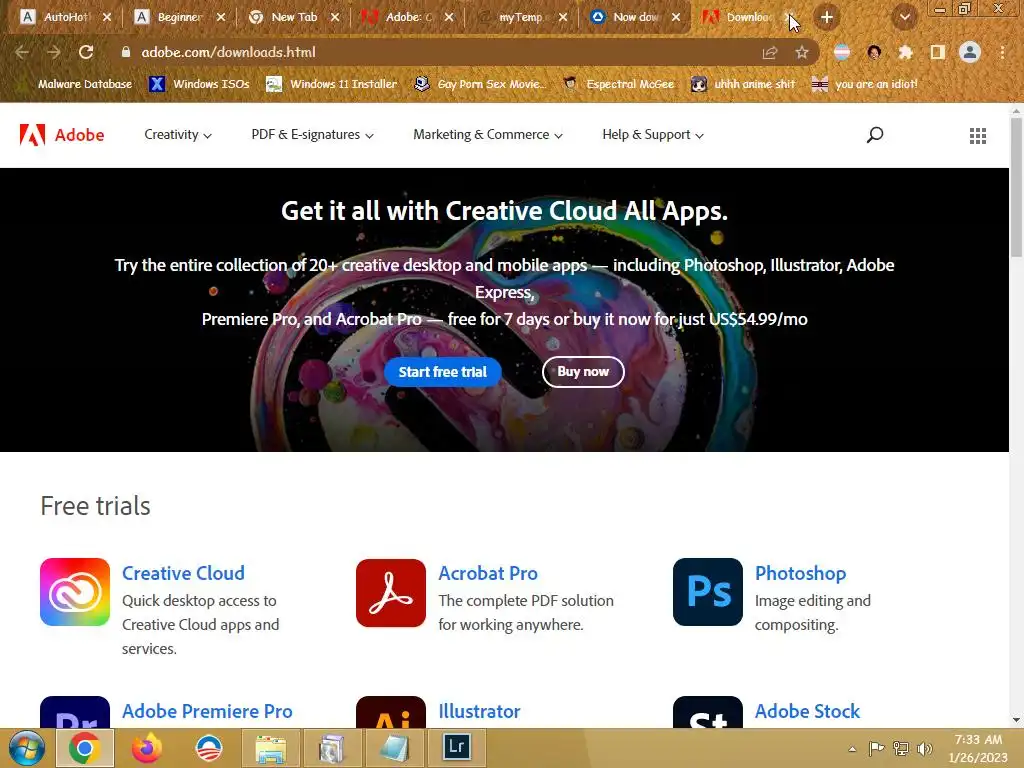This screenshot has height=768, width=1024.
Task: Open the Illustrator link
Action: click(x=479, y=711)
